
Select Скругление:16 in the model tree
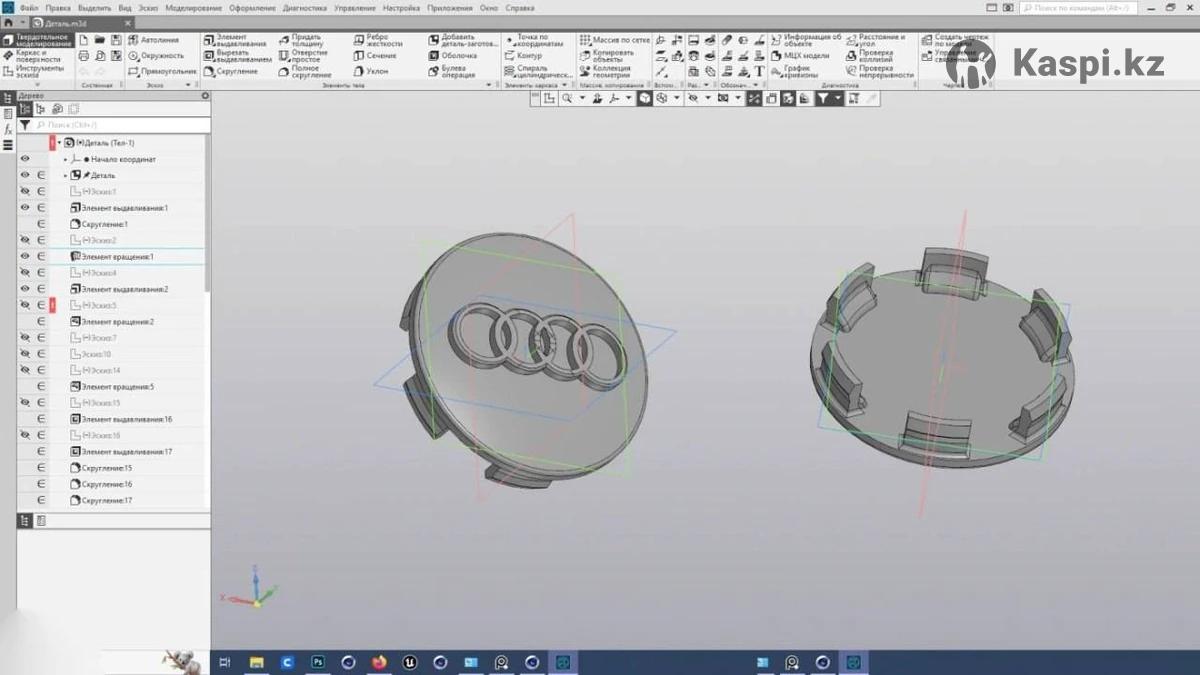click(x=106, y=484)
